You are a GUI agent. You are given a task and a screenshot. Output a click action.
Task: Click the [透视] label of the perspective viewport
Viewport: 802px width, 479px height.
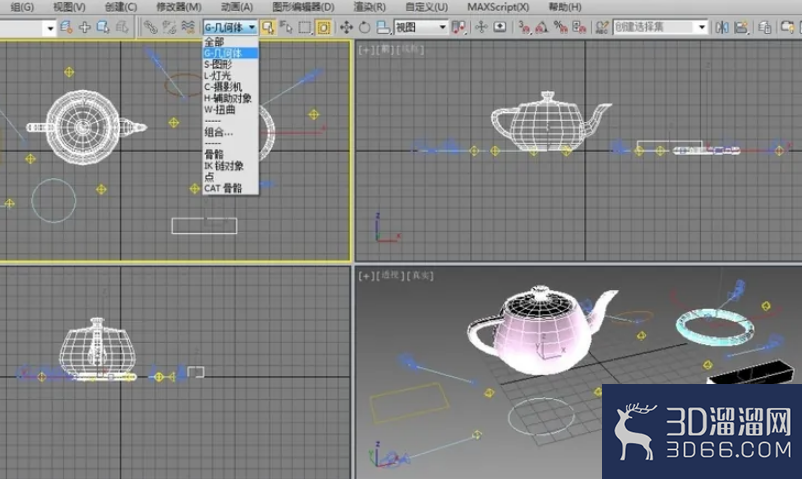pyautogui.click(x=390, y=275)
